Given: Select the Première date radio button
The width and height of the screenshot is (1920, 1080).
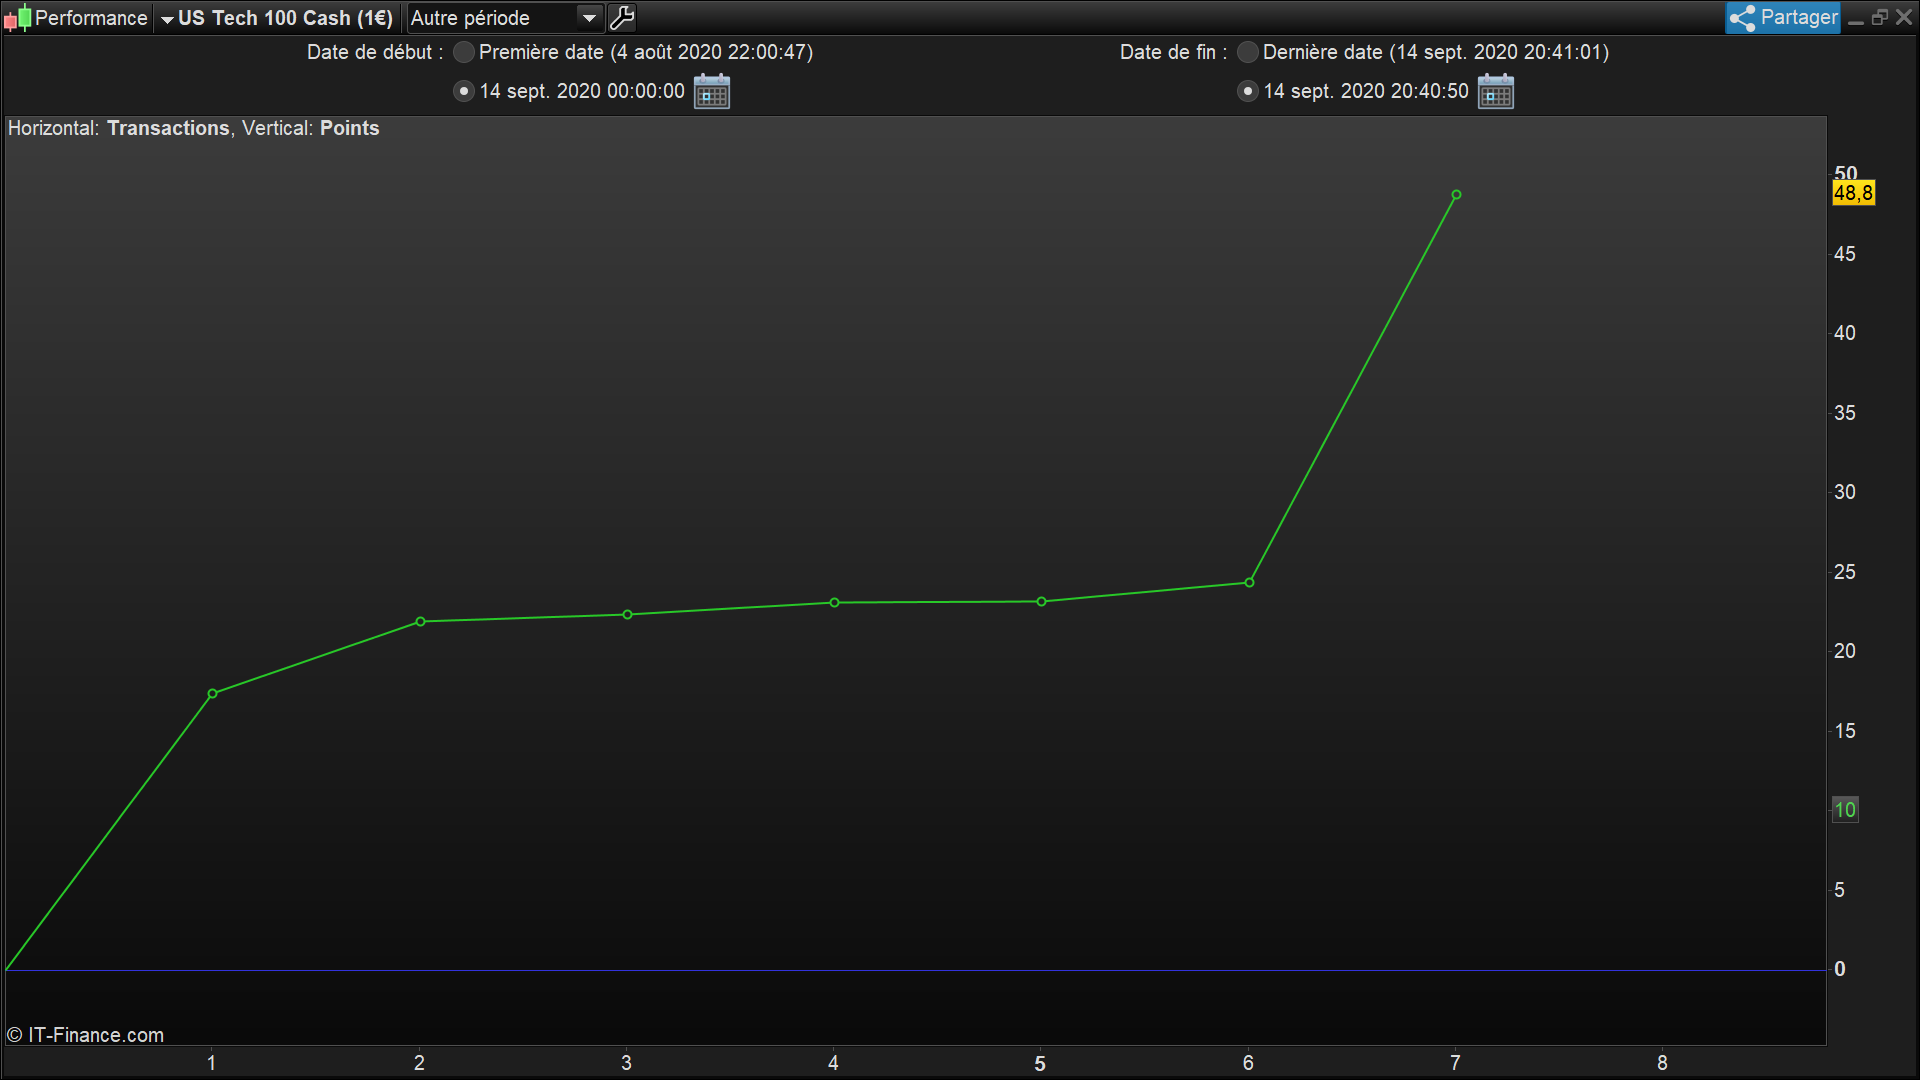Looking at the screenshot, I should 464,52.
